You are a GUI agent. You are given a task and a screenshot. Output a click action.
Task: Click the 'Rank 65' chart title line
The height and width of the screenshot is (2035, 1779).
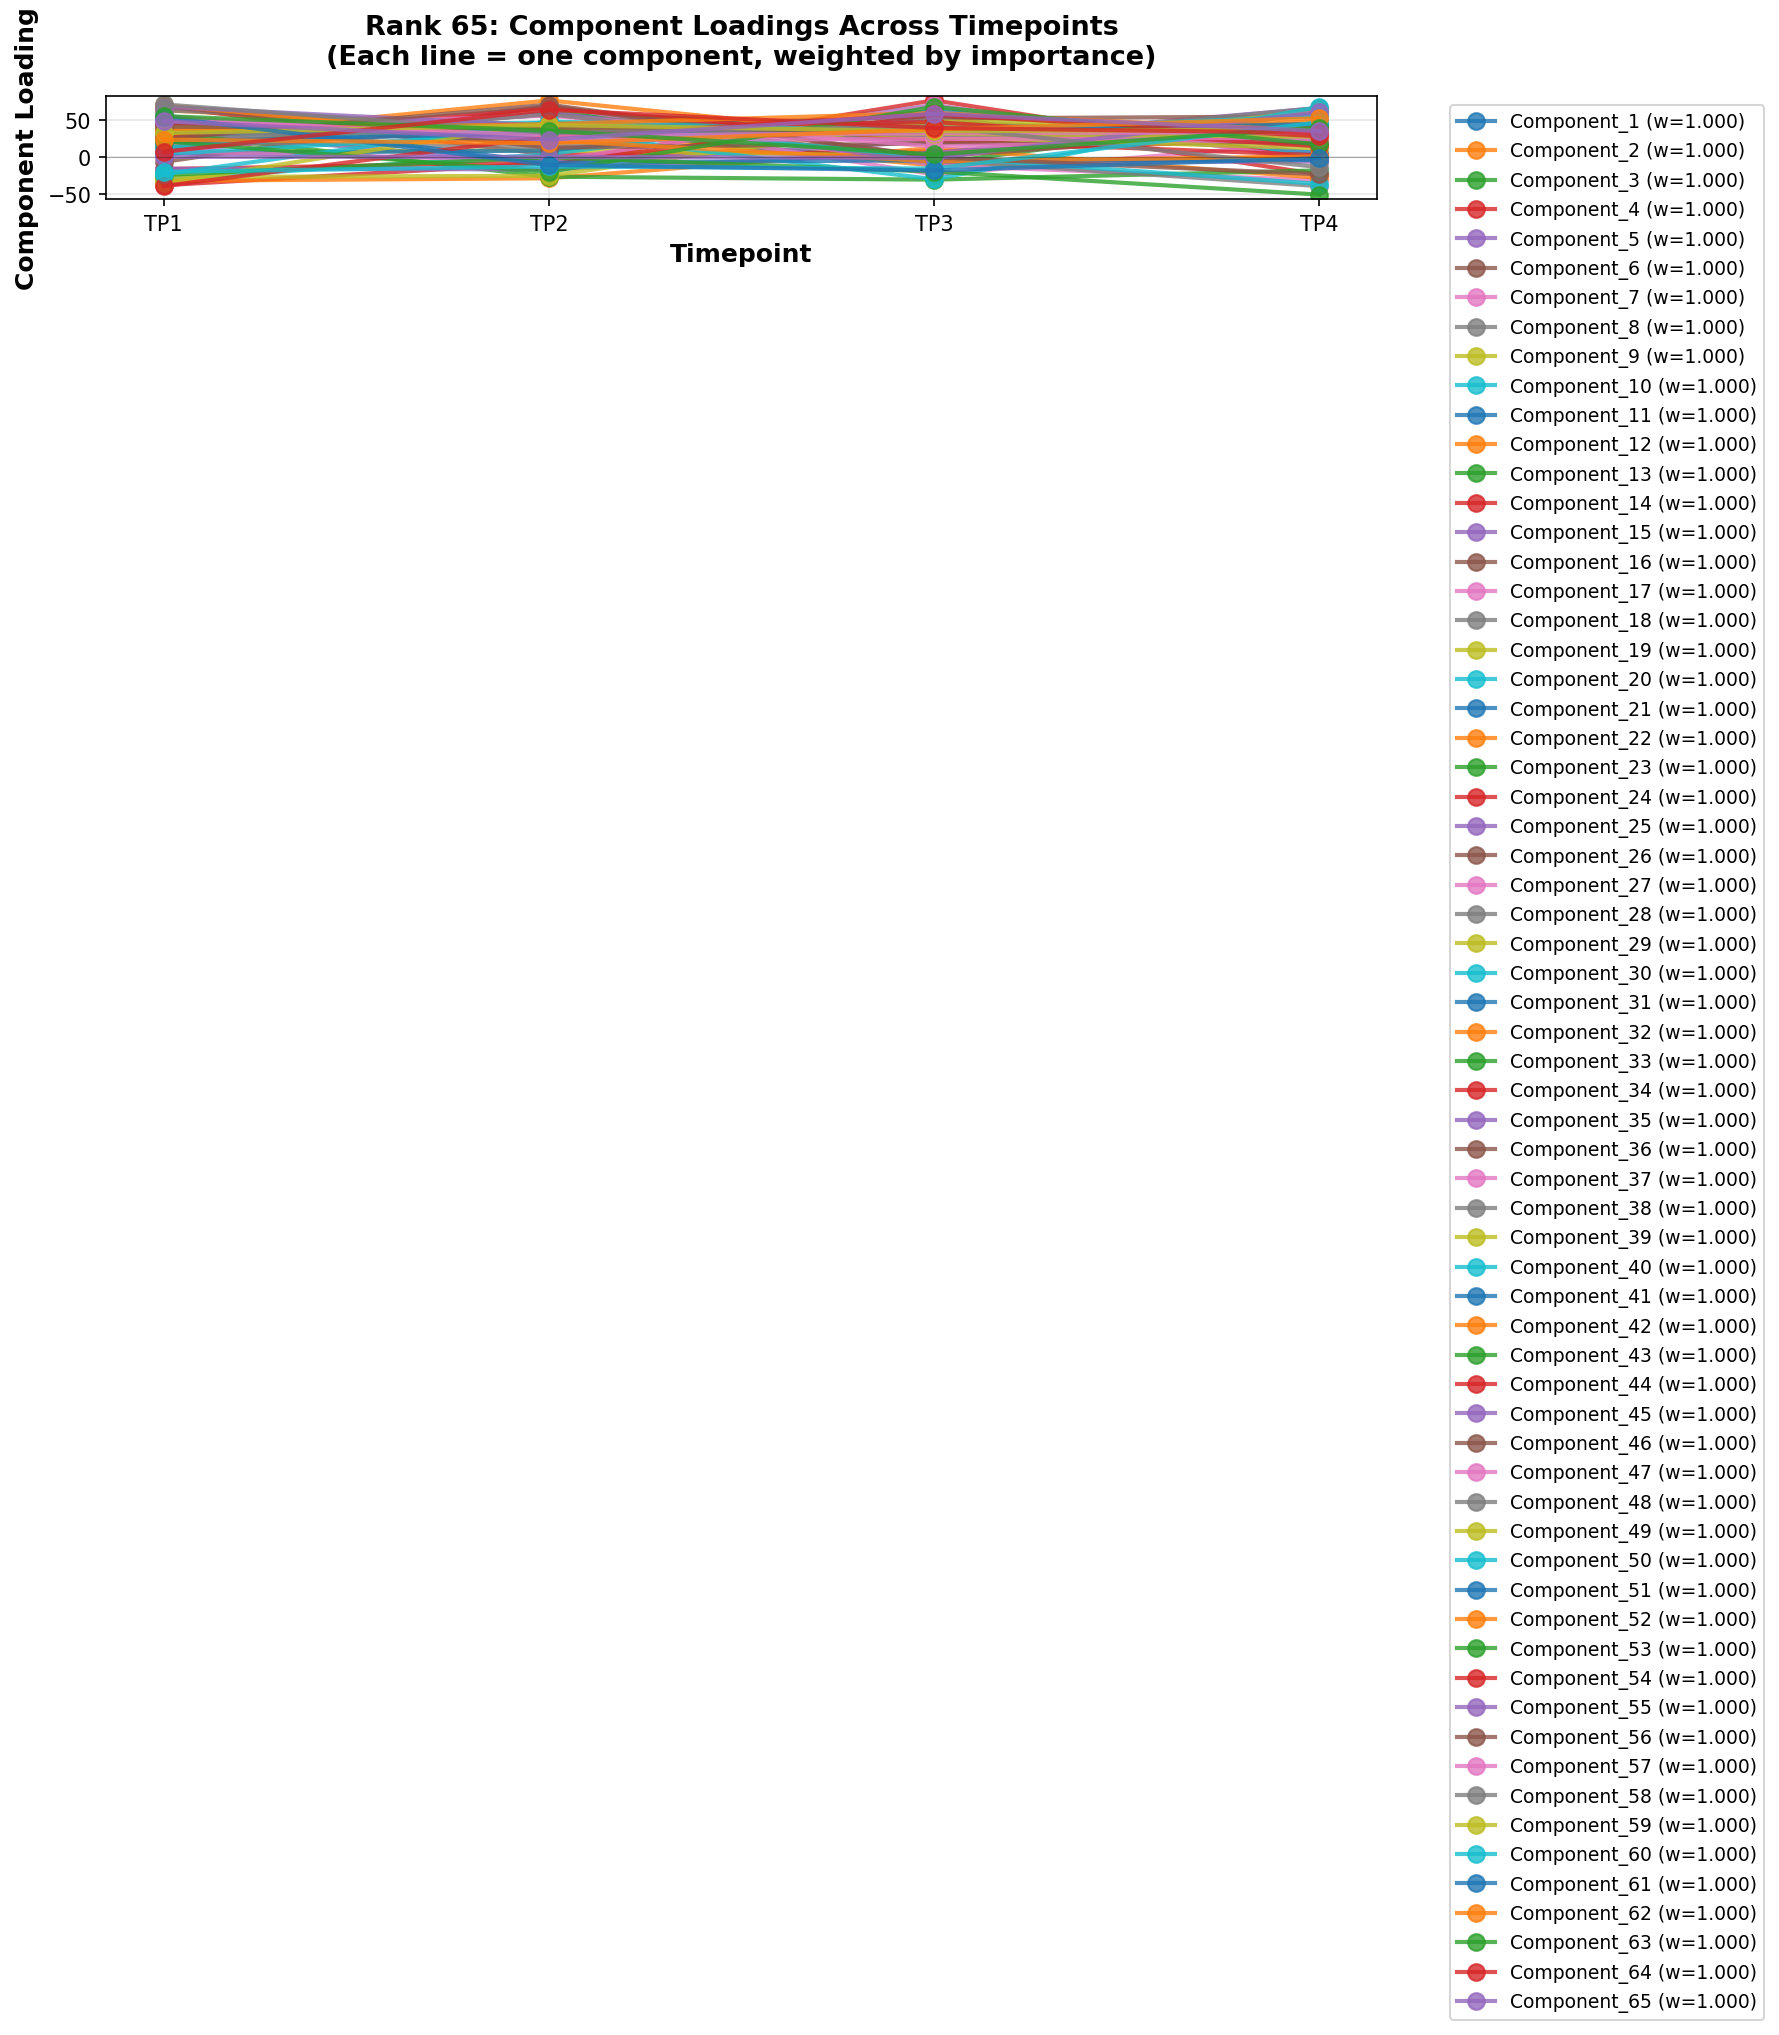(x=741, y=26)
